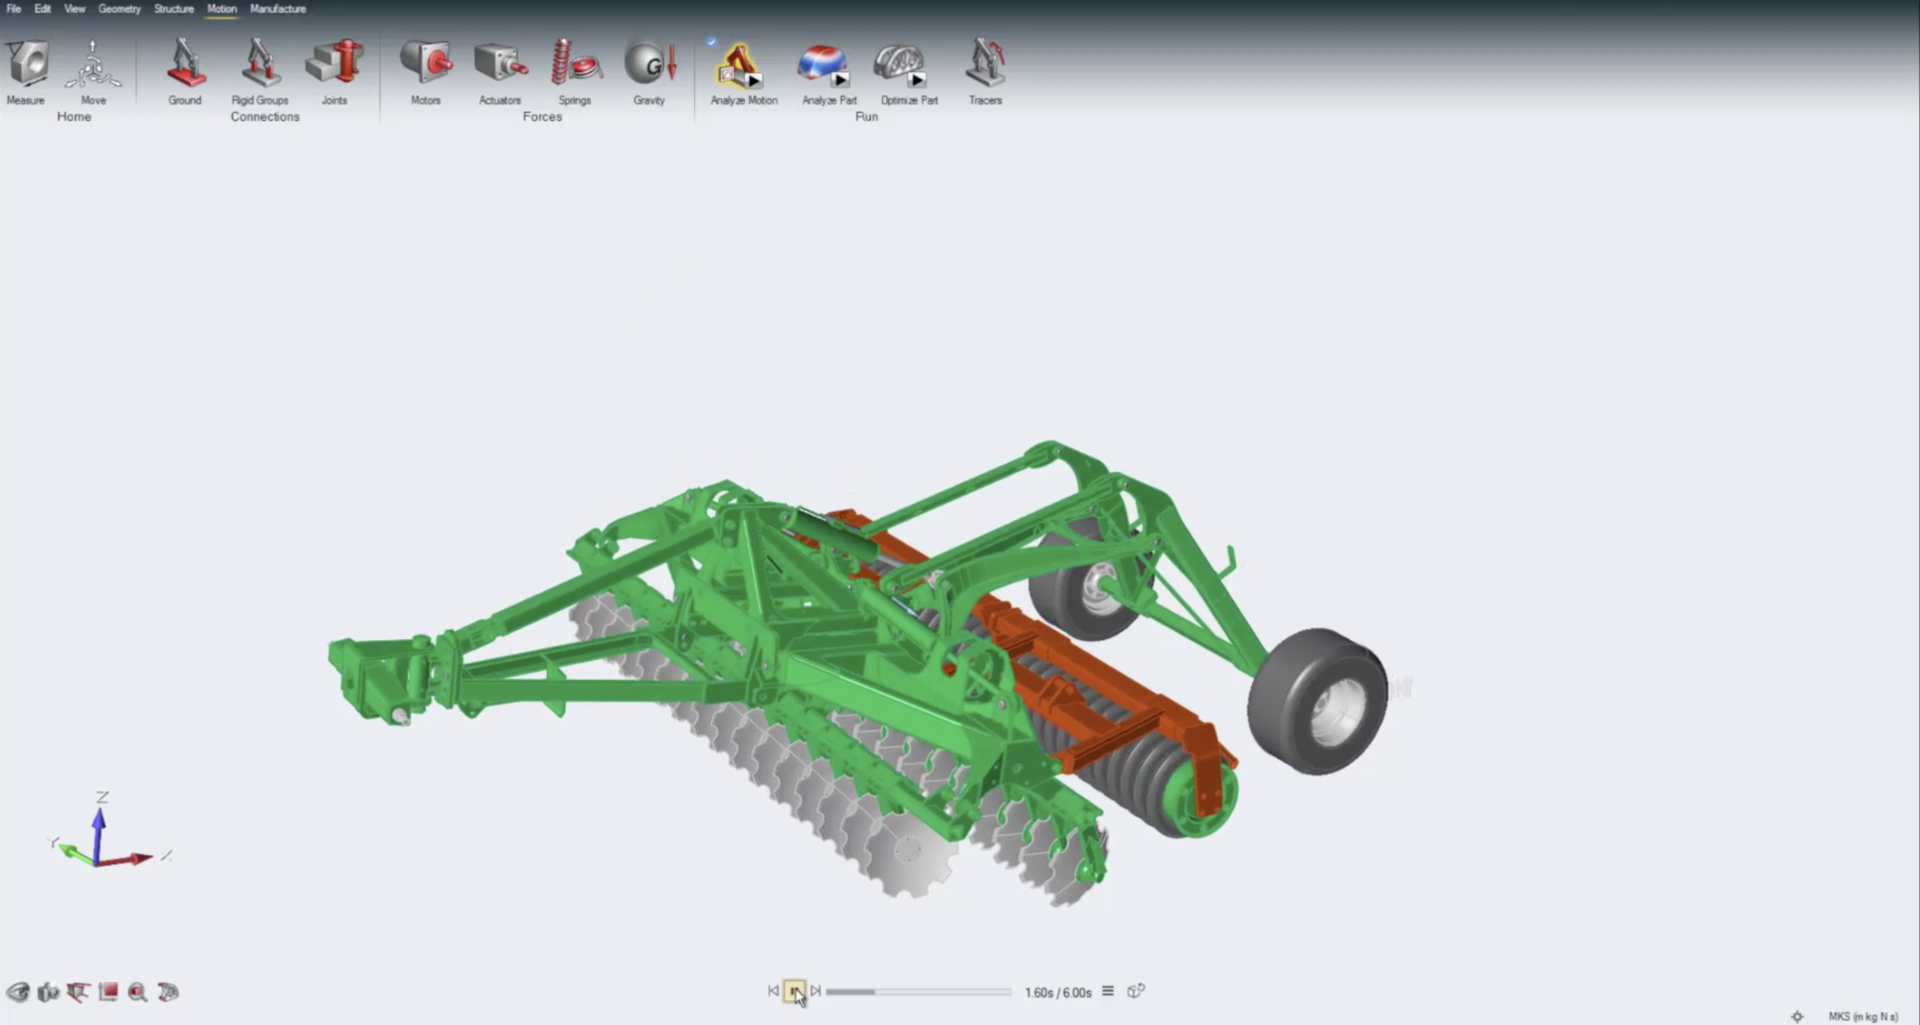
Task: Open the Rigid Groups tool
Action: (x=260, y=65)
